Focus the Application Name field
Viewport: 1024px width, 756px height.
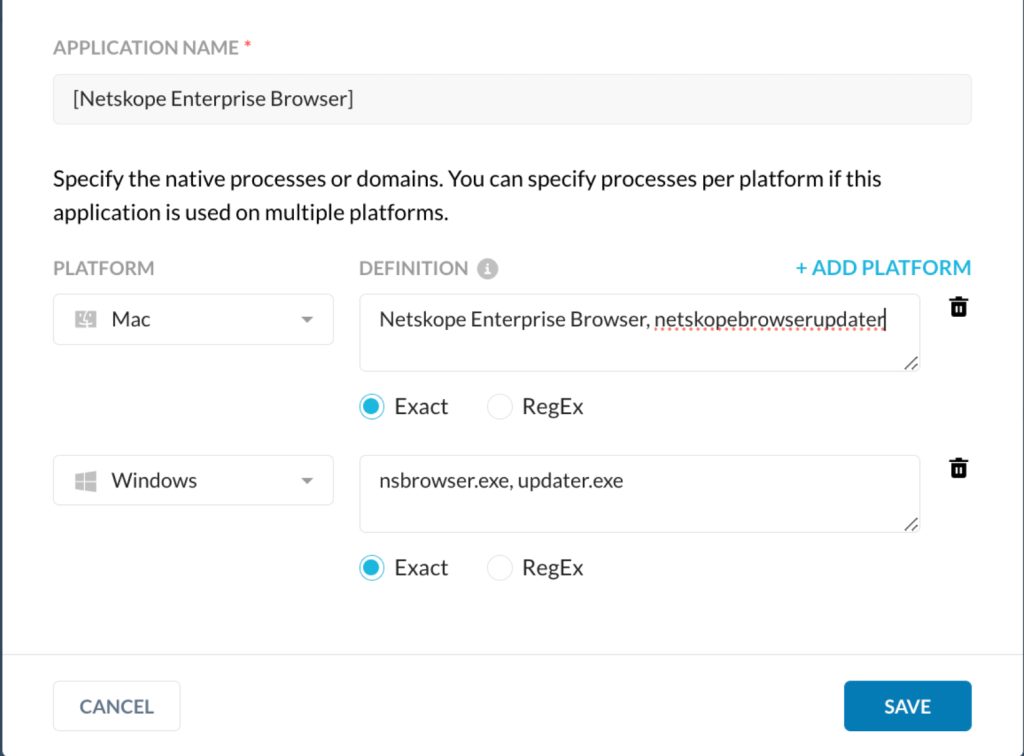pos(512,99)
